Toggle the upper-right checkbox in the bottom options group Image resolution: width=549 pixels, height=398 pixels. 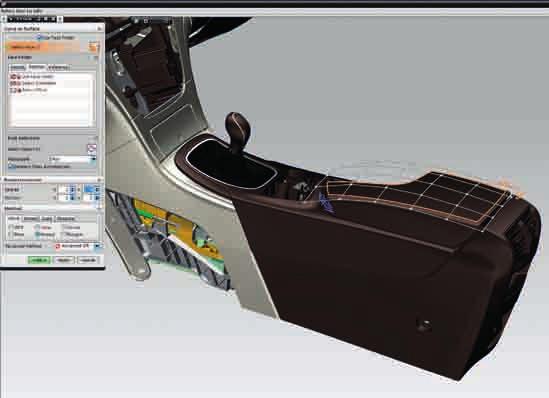tap(62, 228)
